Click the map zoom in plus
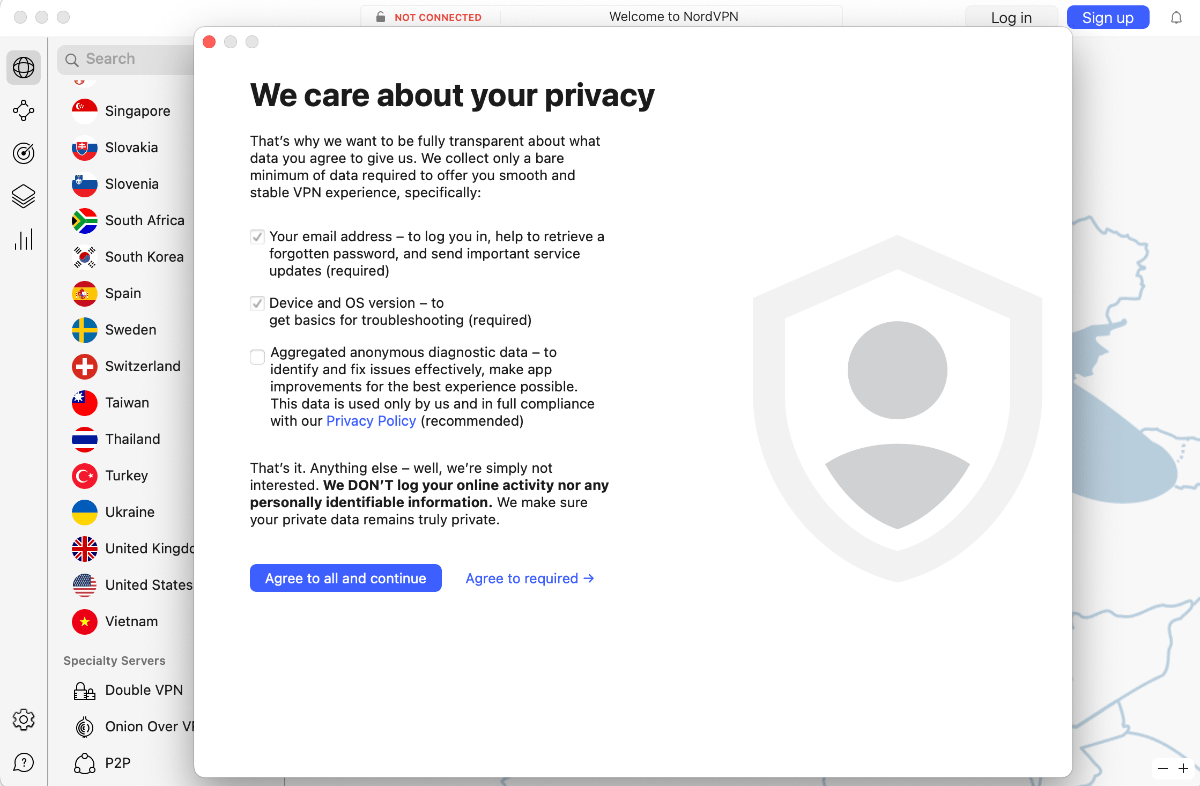 [1183, 769]
